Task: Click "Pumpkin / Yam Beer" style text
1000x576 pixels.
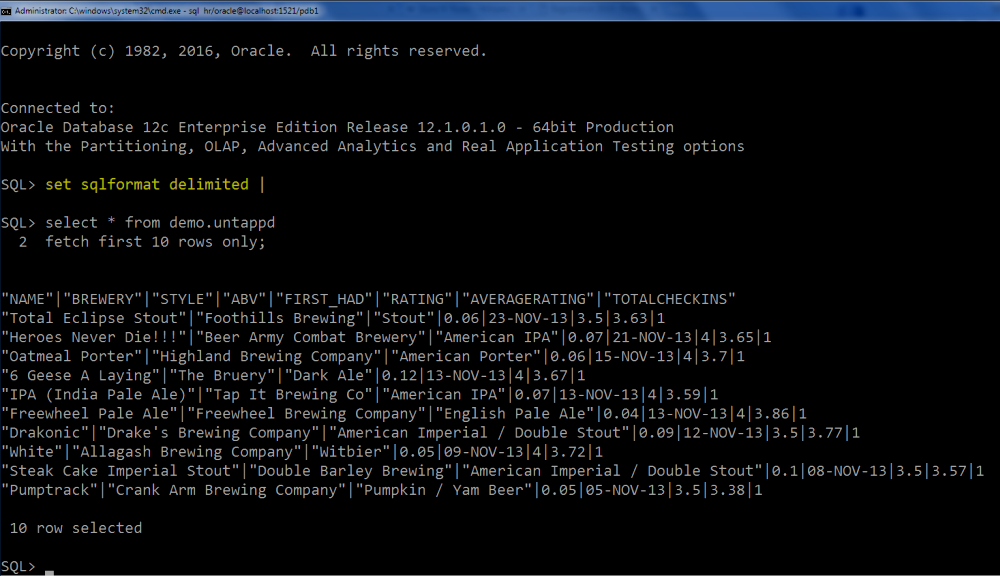Action: 444,491
